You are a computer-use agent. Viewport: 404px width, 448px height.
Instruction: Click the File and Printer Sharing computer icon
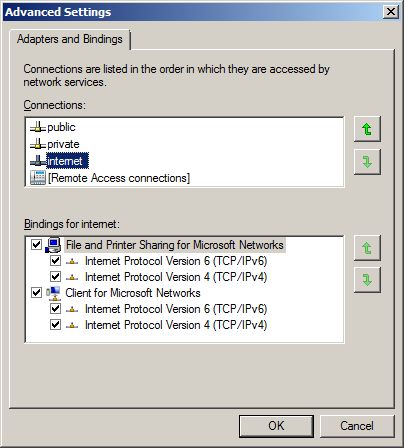pyautogui.click(x=53, y=245)
